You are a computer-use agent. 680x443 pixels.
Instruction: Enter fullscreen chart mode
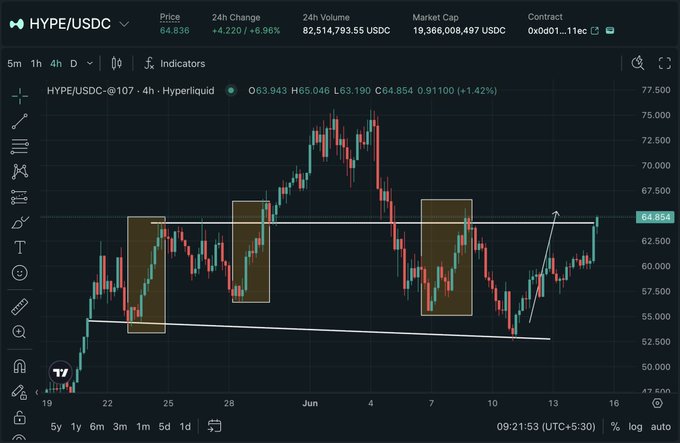point(665,63)
